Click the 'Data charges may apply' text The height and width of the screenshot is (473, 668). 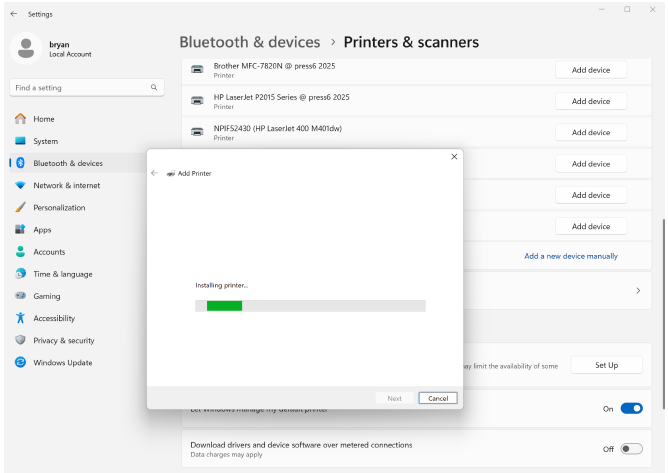click(226, 455)
